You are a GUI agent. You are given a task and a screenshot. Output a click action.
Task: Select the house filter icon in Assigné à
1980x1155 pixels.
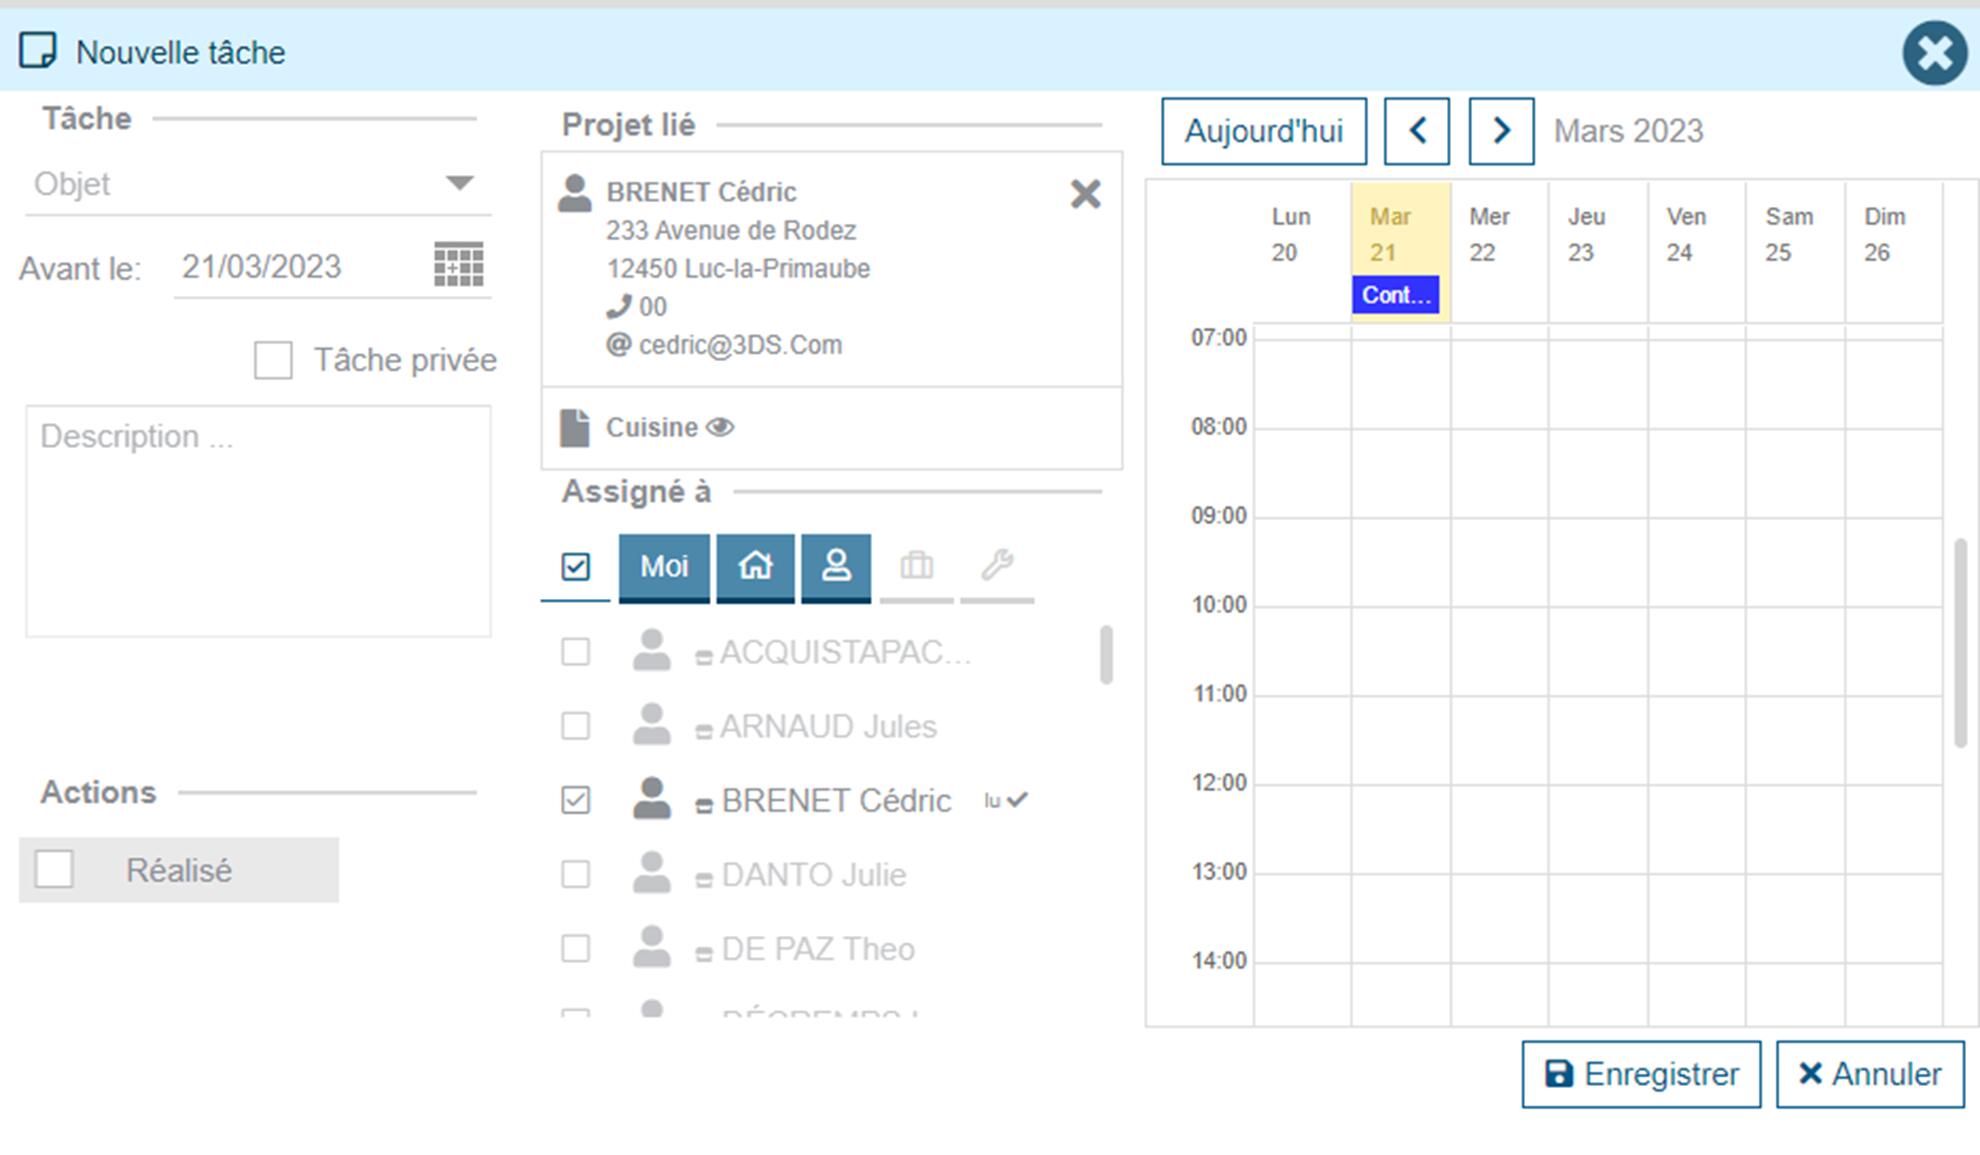click(x=755, y=567)
